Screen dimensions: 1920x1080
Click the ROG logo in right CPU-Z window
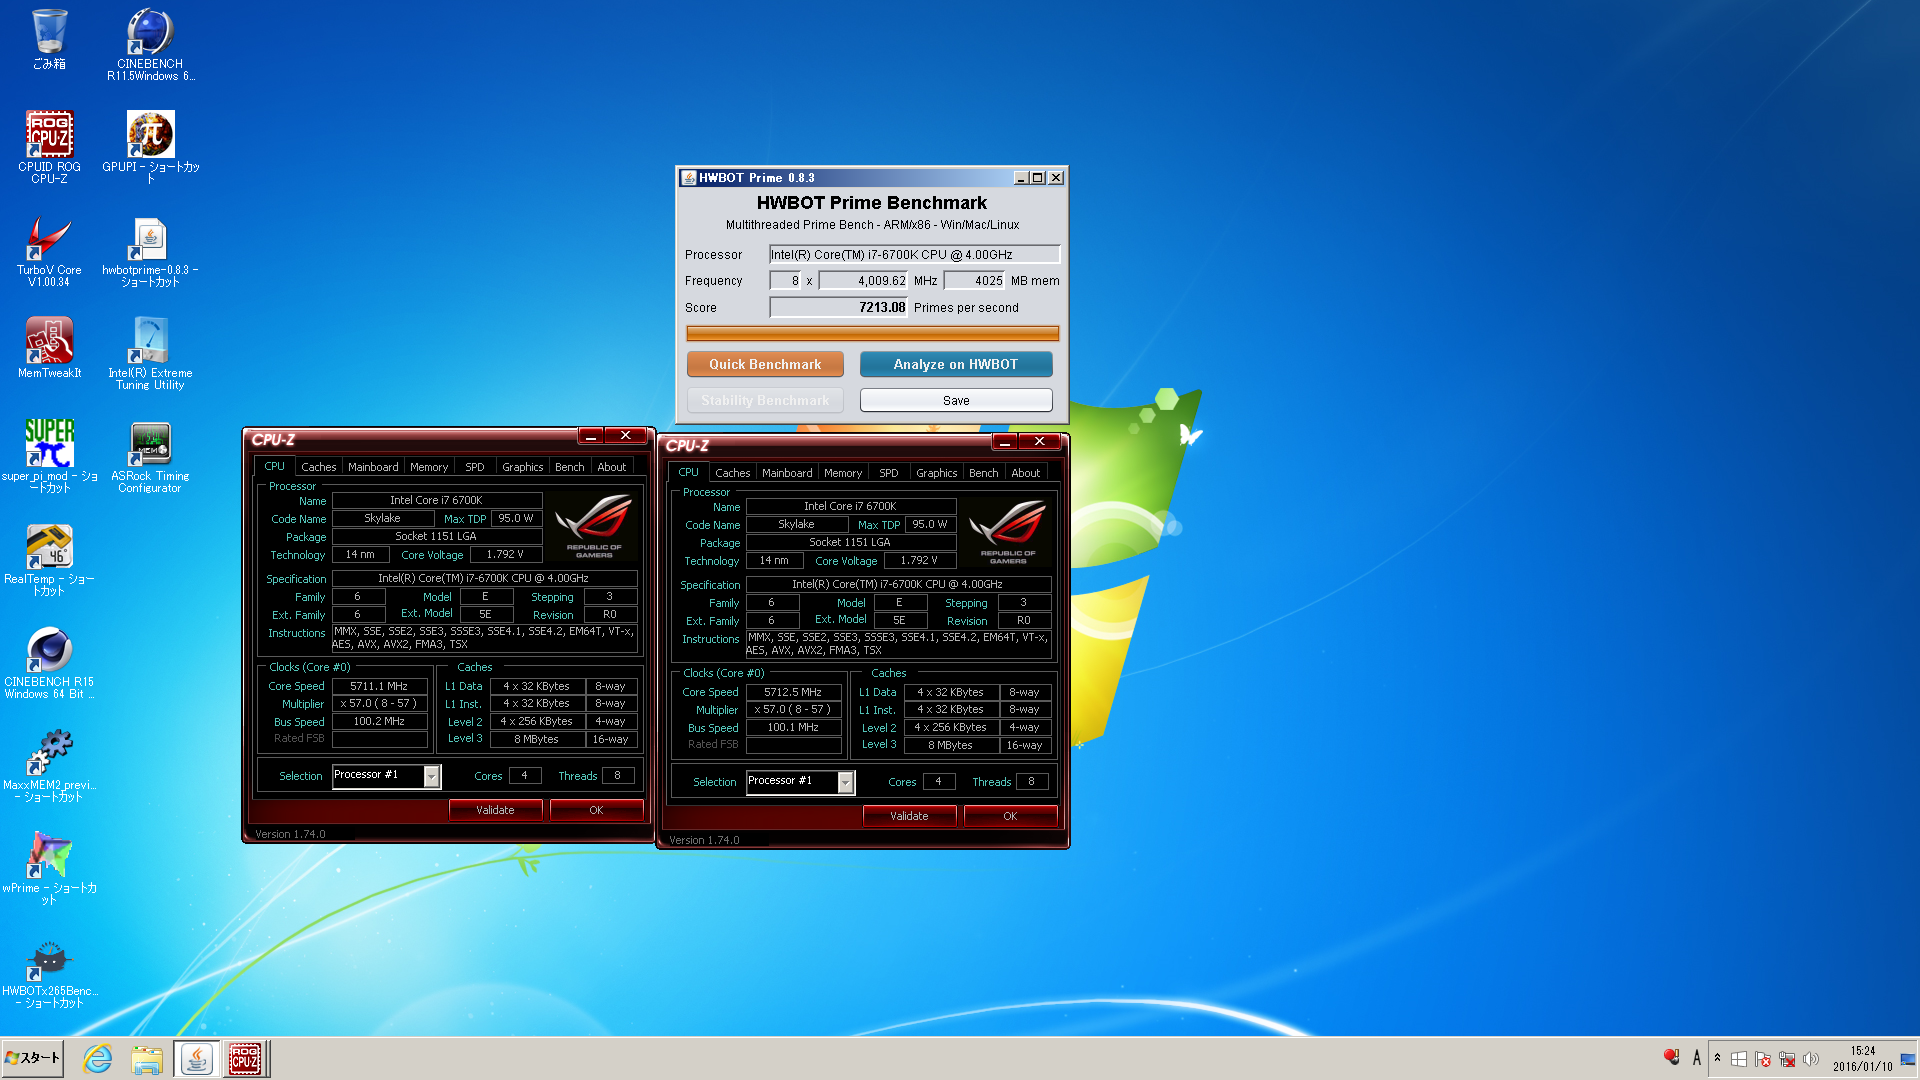pyautogui.click(x=1008, y=529)
